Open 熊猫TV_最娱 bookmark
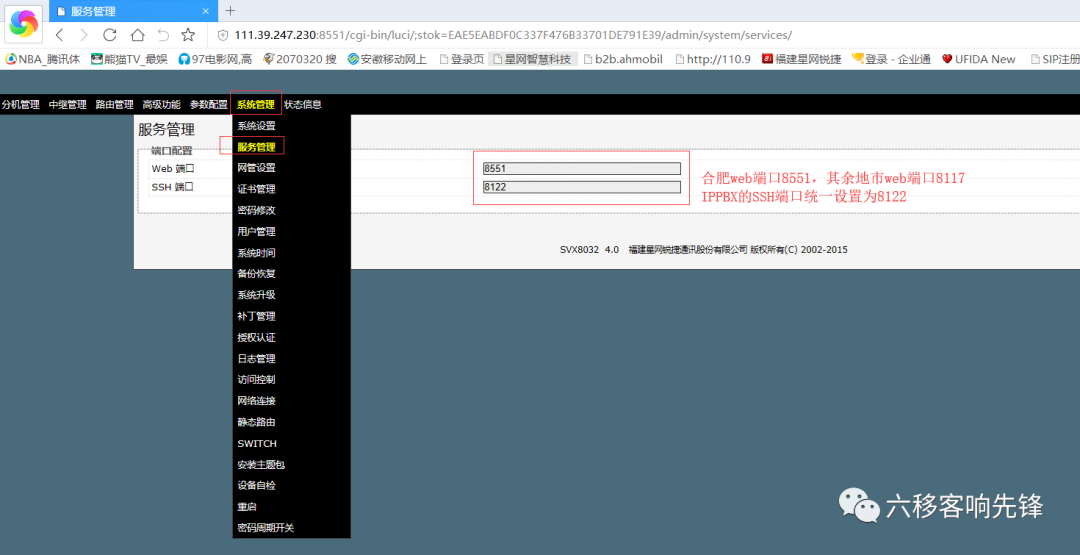The image size is (1080, 555). tap(129, 59)
